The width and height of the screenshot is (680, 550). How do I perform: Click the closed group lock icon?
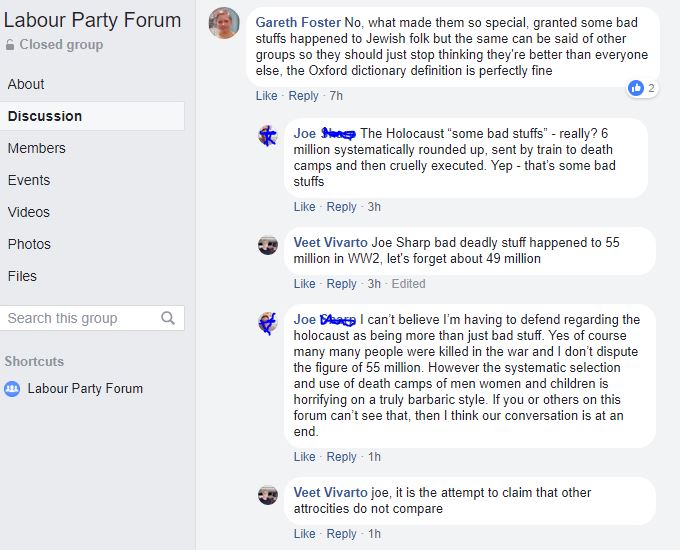[x=10, y=45]
